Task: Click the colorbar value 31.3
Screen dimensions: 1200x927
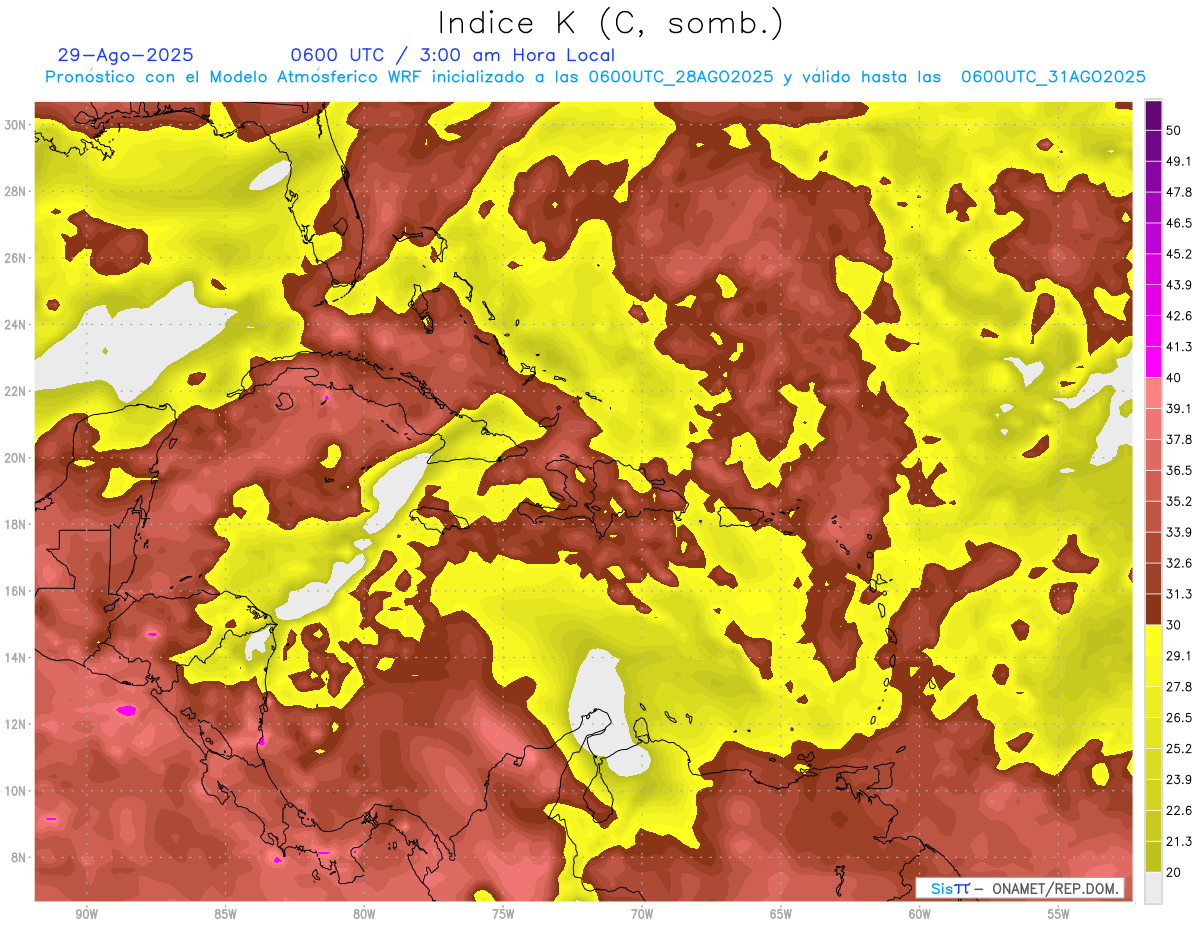Action: coord(1179,594)
